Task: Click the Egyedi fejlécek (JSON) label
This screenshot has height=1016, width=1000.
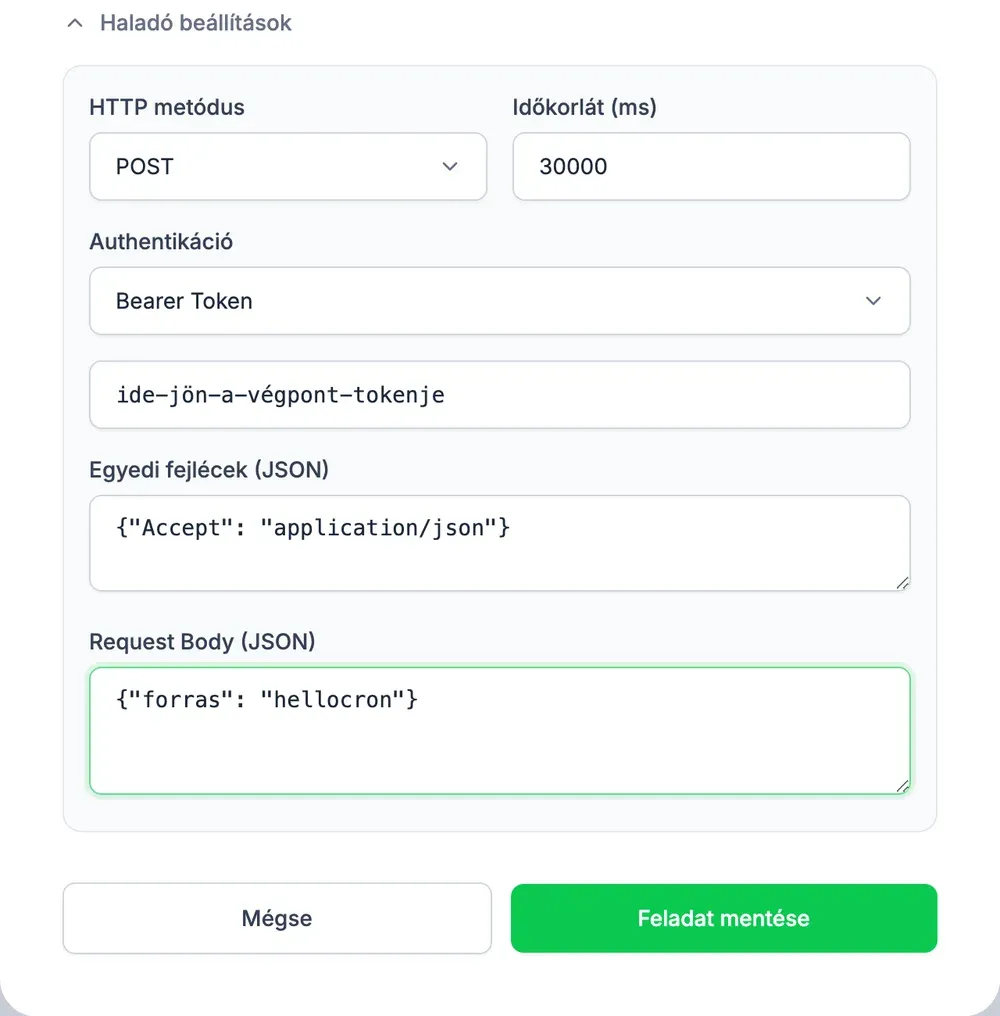Action: (209, 470)
